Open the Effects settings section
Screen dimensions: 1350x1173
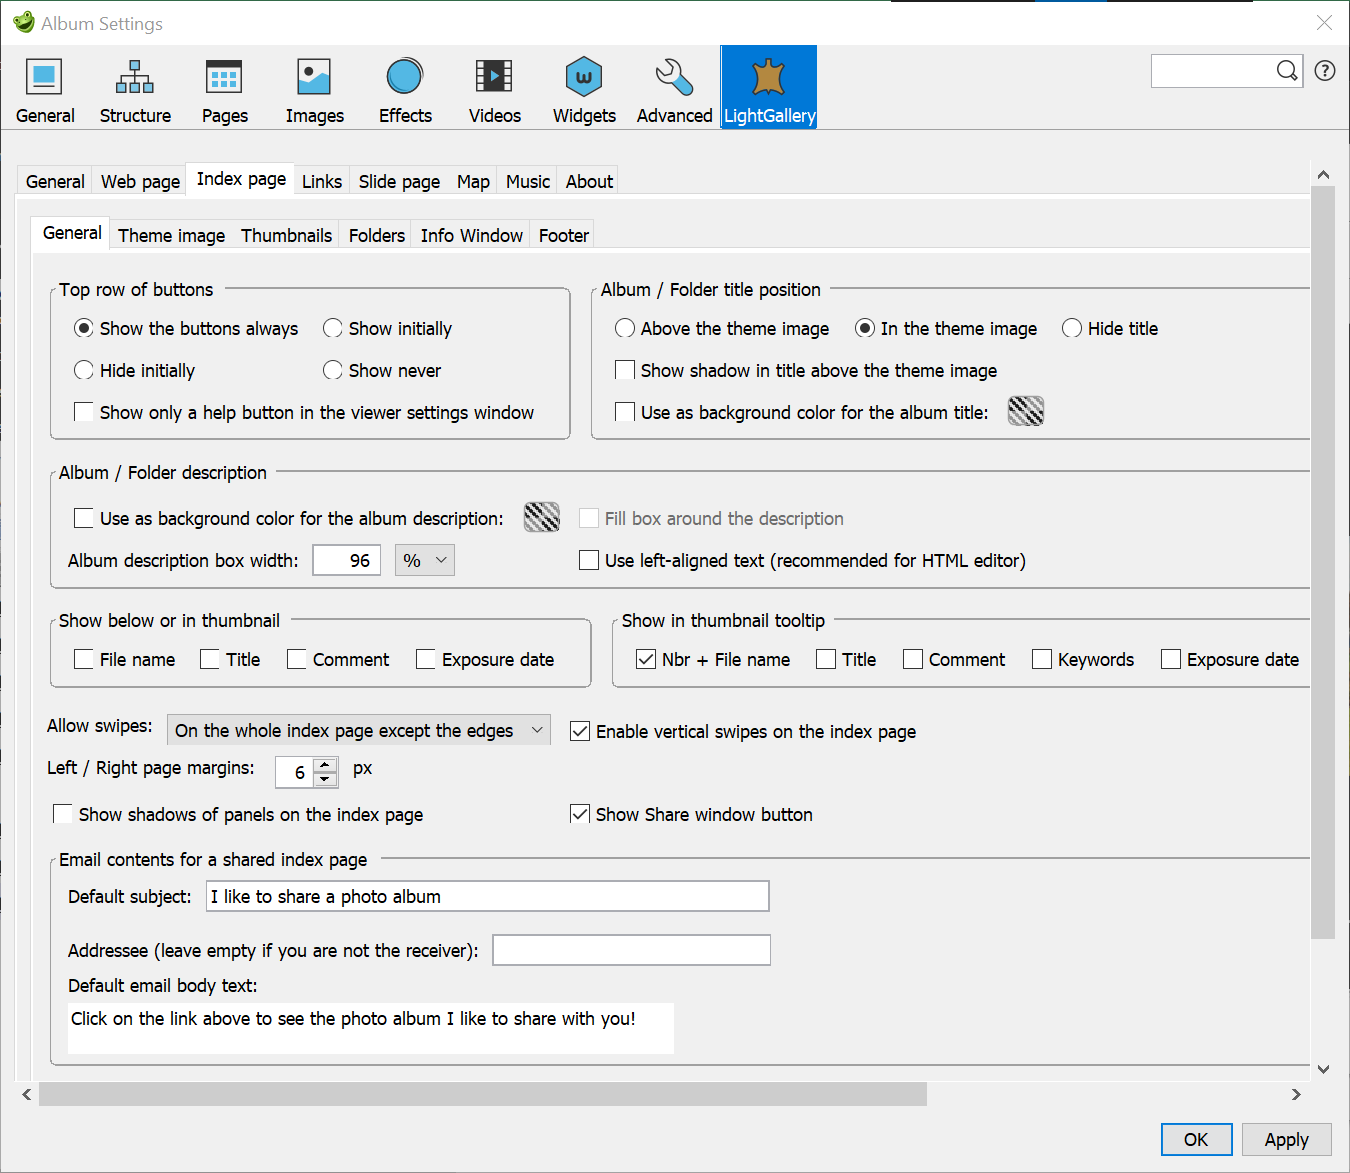click(x=404, y=88)
